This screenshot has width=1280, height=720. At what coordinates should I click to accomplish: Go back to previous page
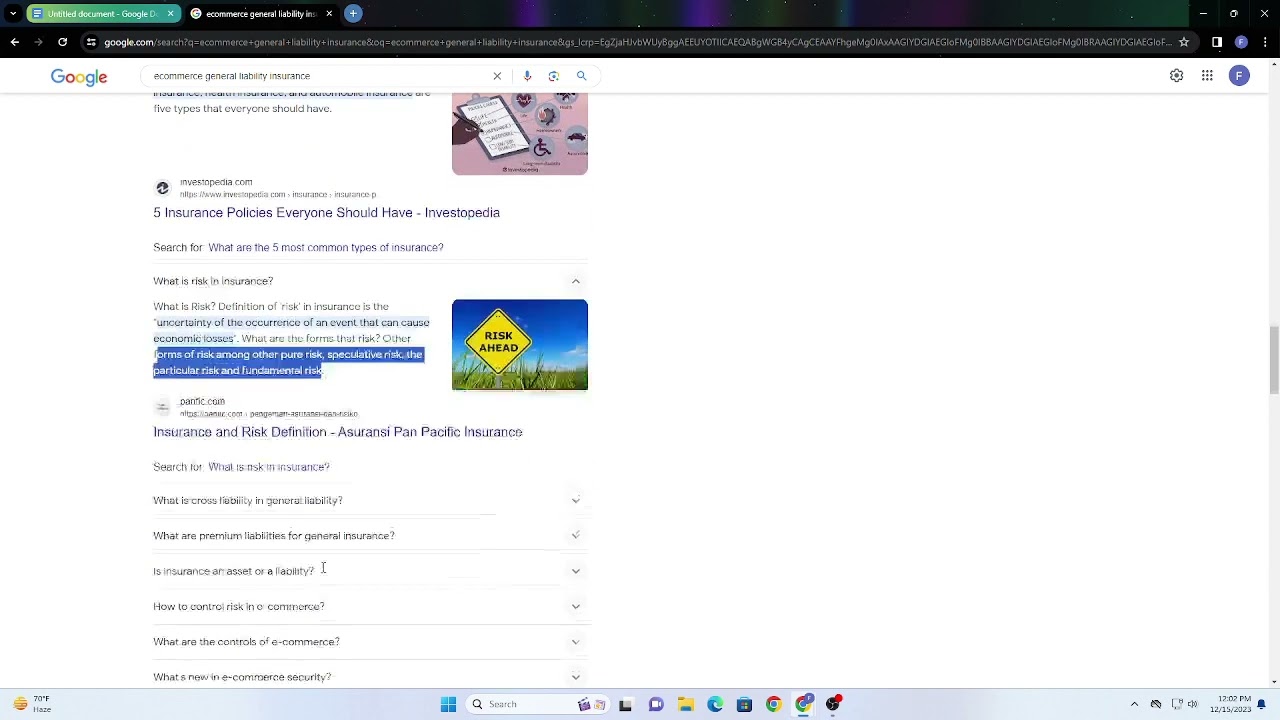[14, 42]
